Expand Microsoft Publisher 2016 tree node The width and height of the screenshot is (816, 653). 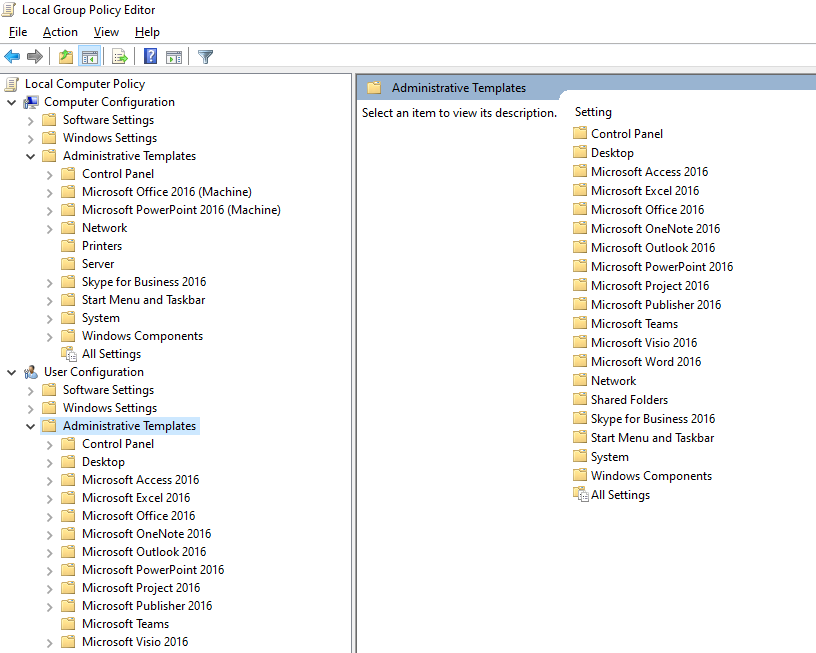(49, 607)
